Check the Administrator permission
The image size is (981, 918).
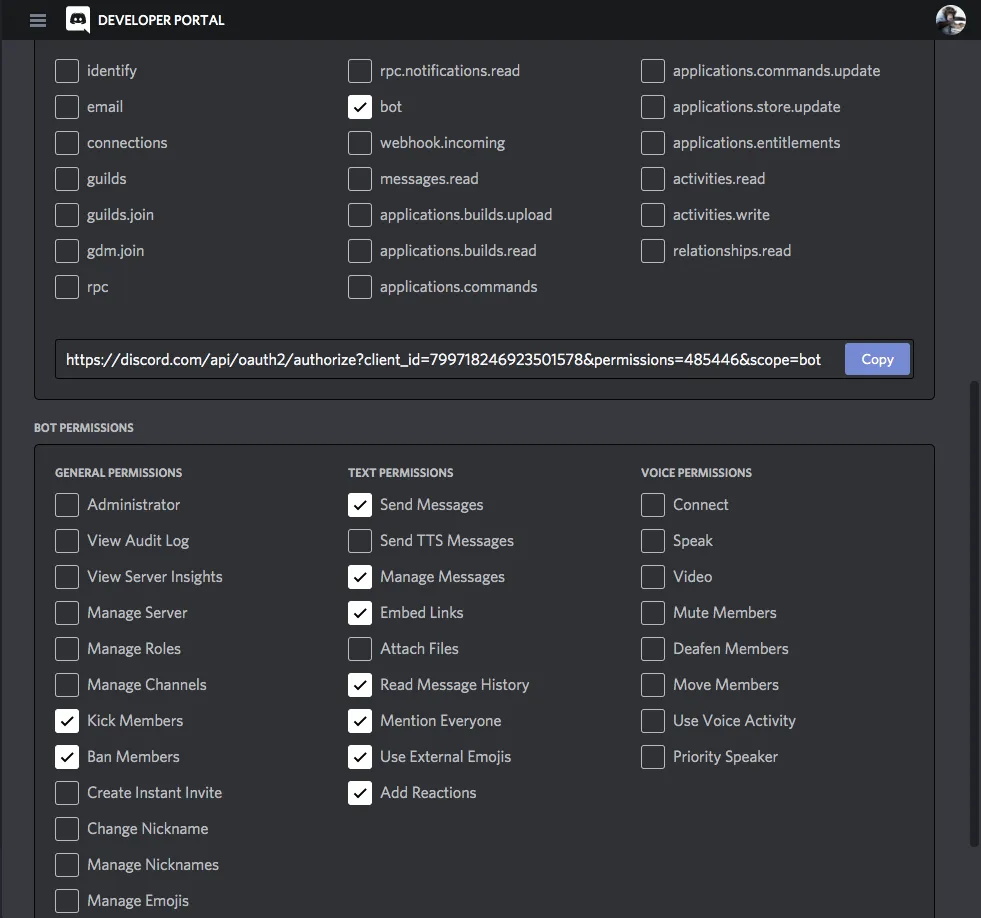pyautogui.click(x=66, y=504)
